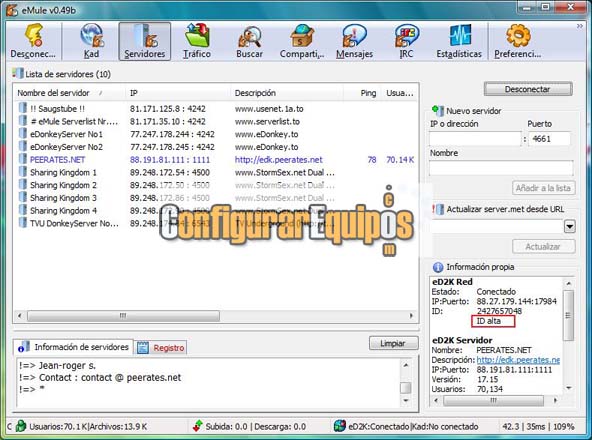The height and width of the screenshot is (440, 592).
Task: Click the Puerto field showing 4661
Action: 549,139
